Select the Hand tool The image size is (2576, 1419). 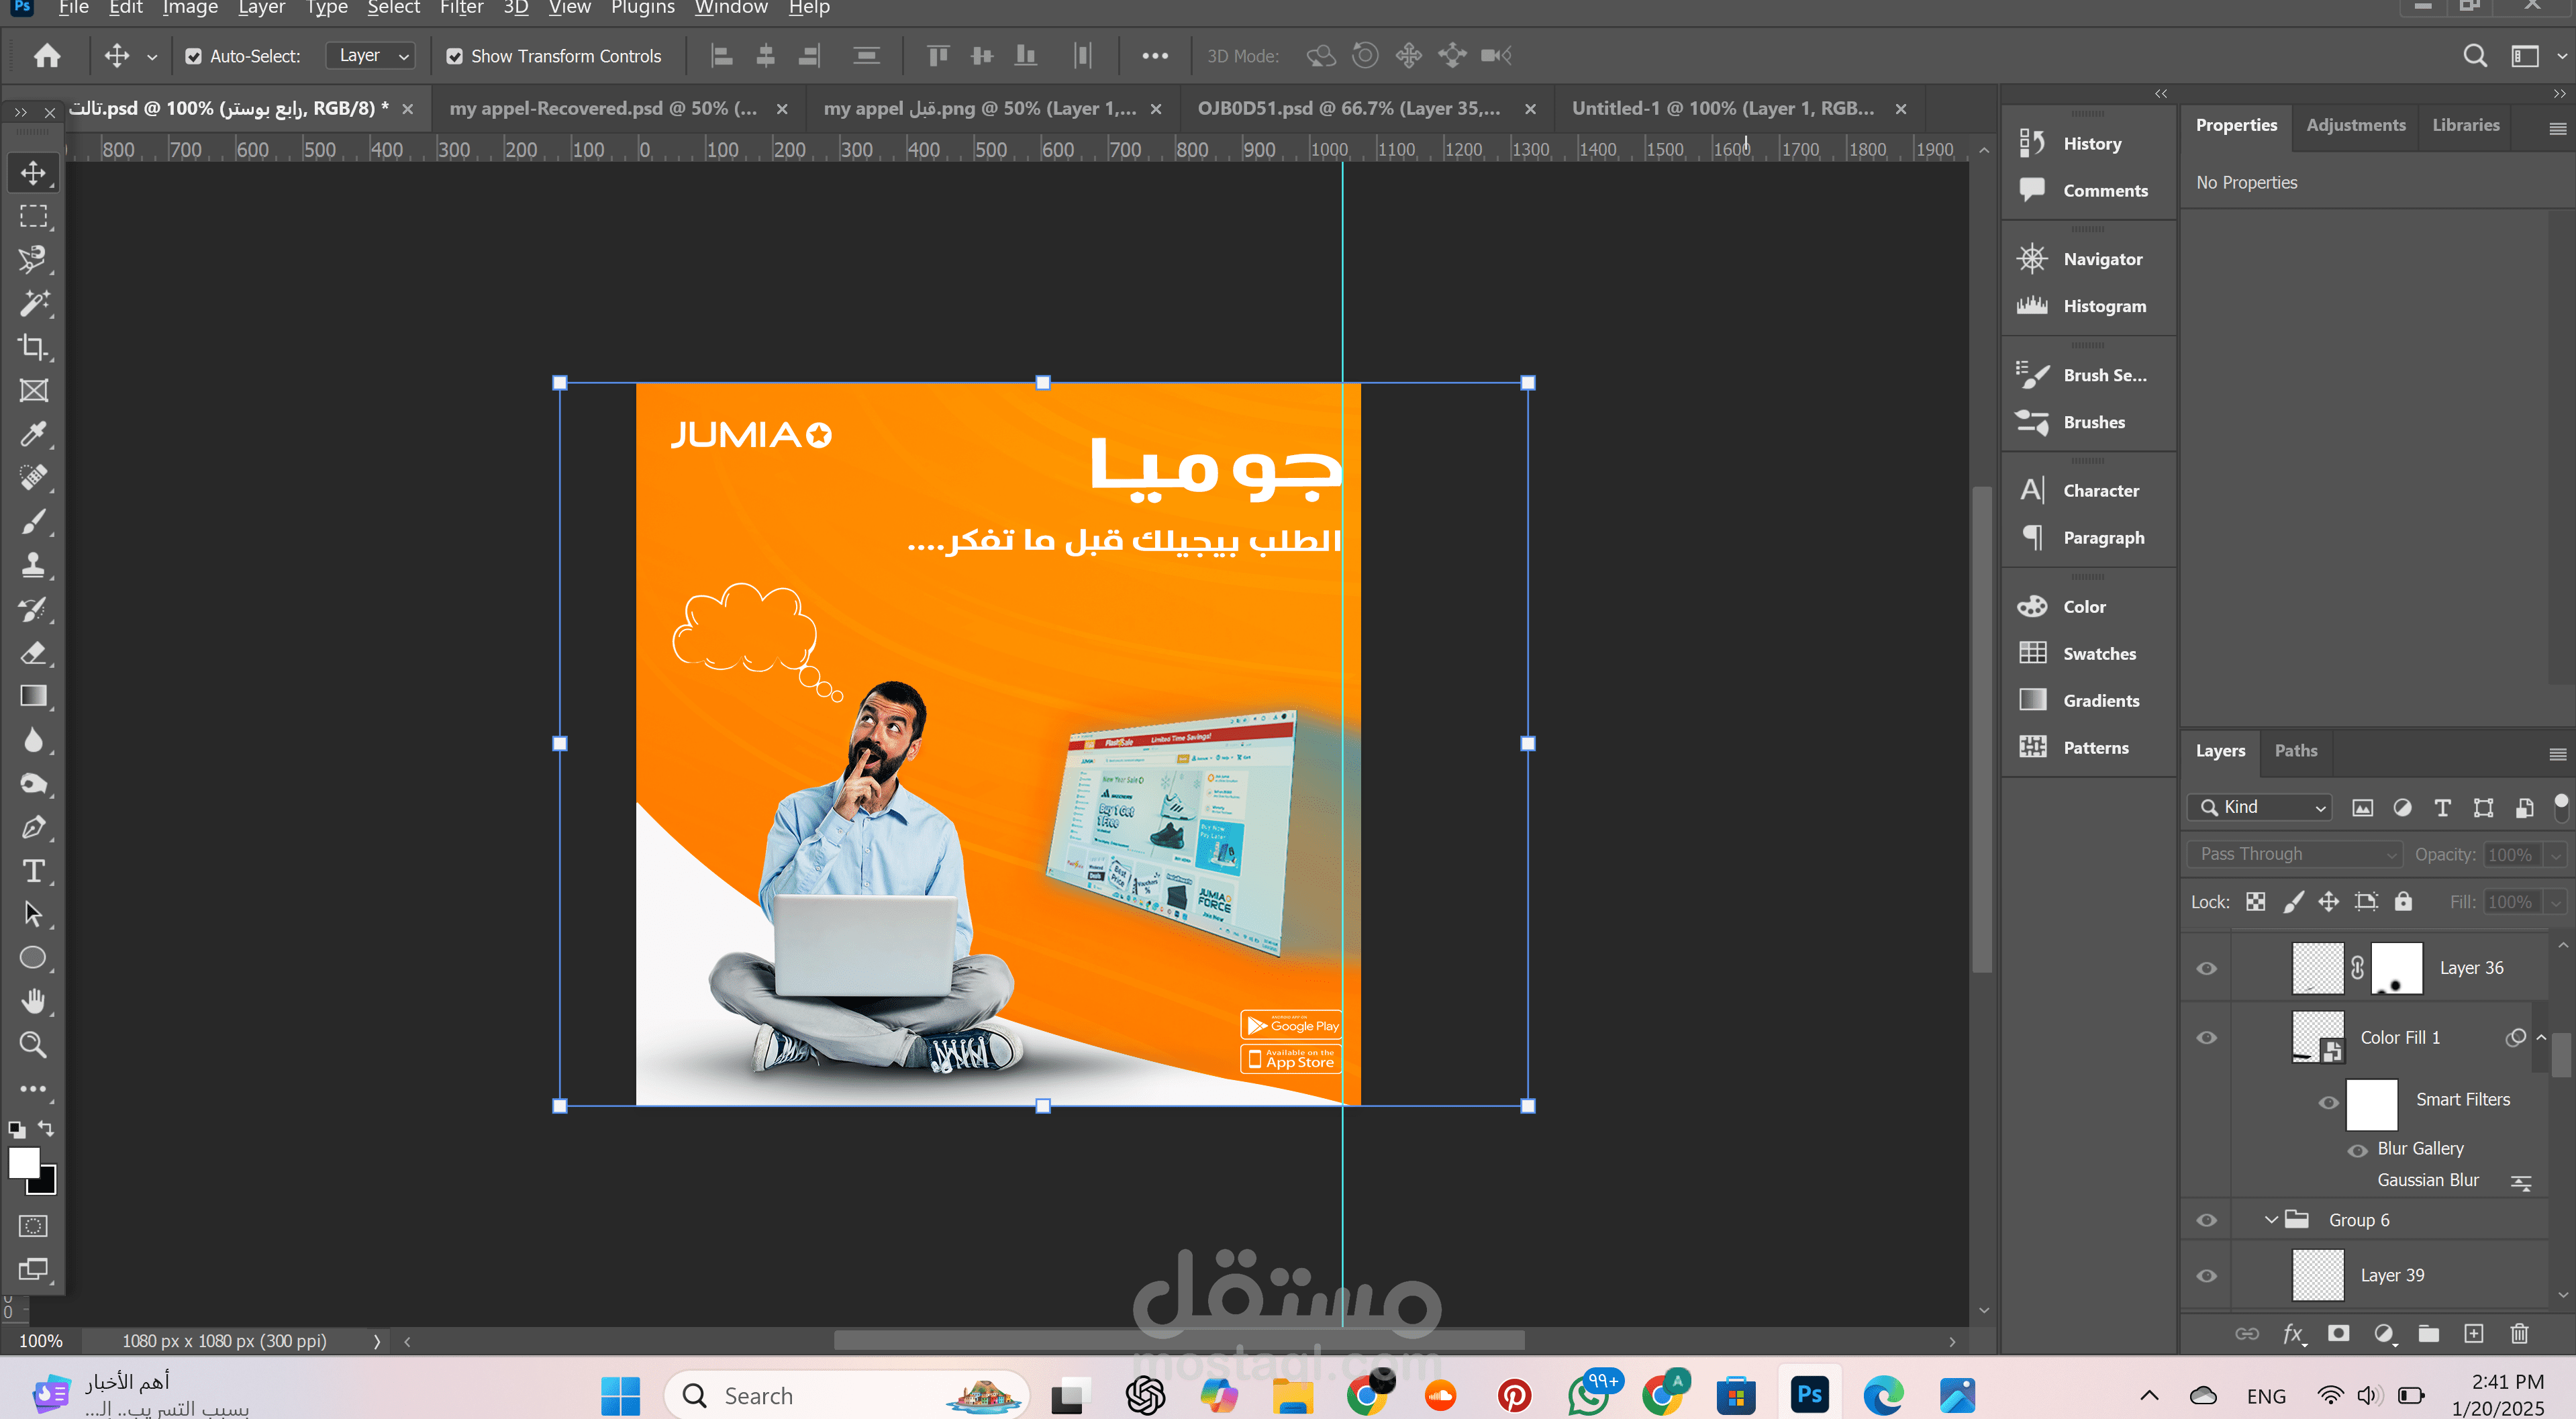click(33, 1001)
